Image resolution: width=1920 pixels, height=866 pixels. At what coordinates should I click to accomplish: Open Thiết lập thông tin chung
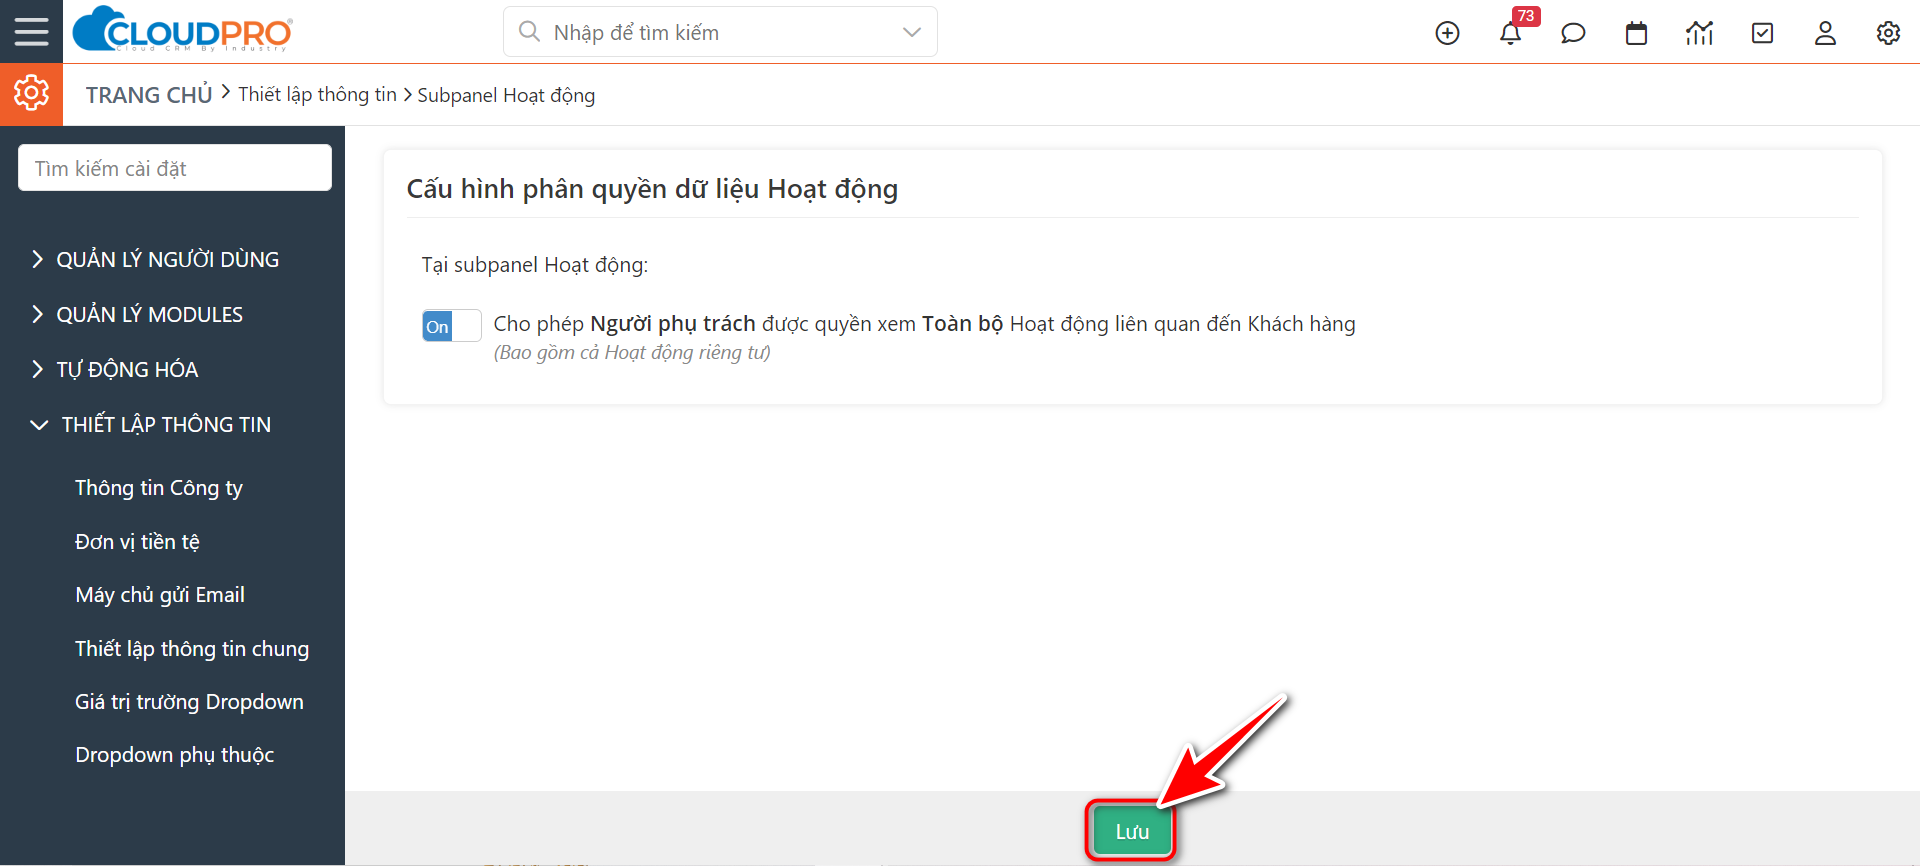click(192, 649)
